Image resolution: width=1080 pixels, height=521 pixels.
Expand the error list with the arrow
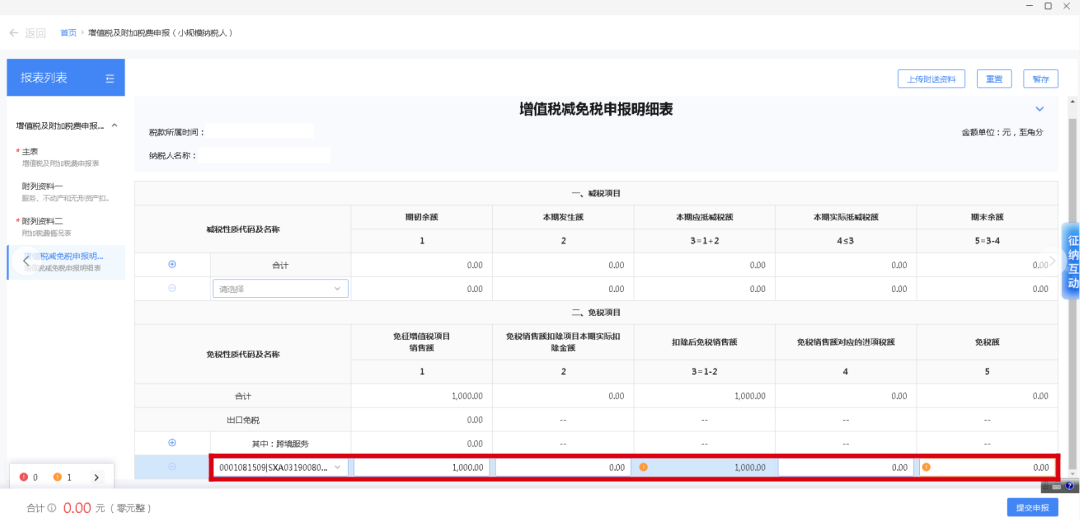click(x=96, y=477)
